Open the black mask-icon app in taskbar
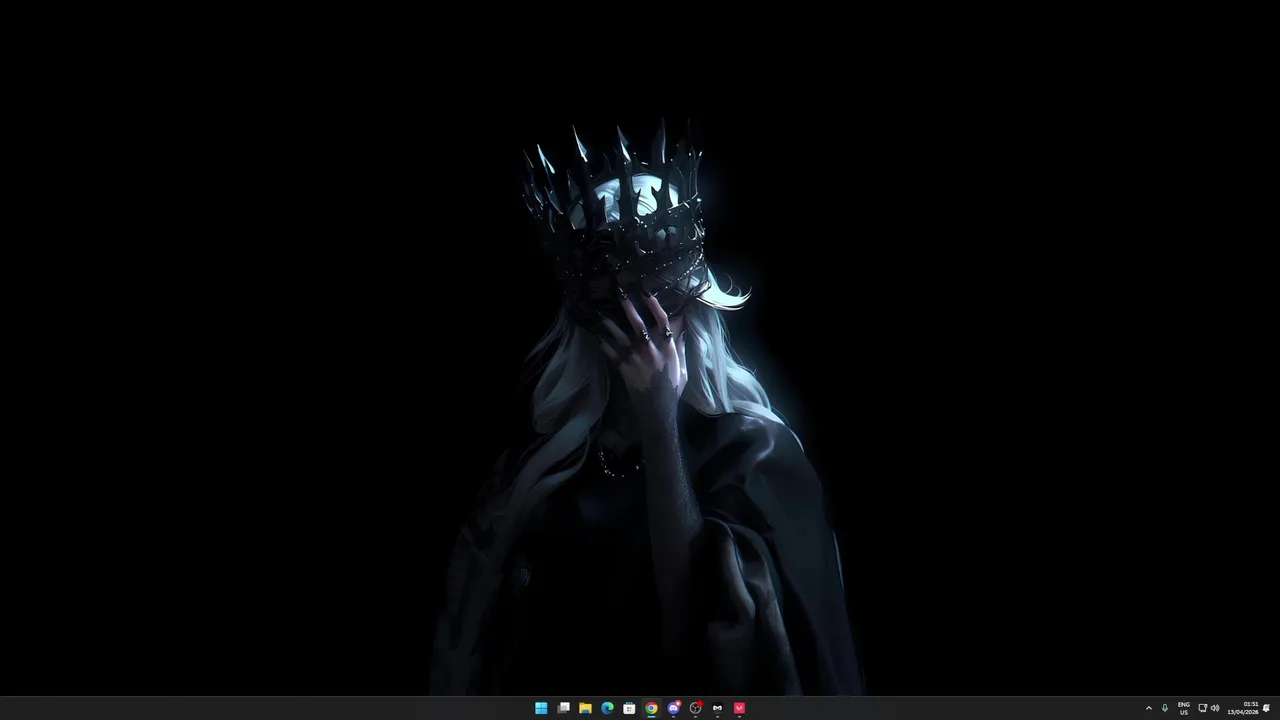Image resolution: width=1280 pixels, height=720 pixels. [x=717, y=708]
